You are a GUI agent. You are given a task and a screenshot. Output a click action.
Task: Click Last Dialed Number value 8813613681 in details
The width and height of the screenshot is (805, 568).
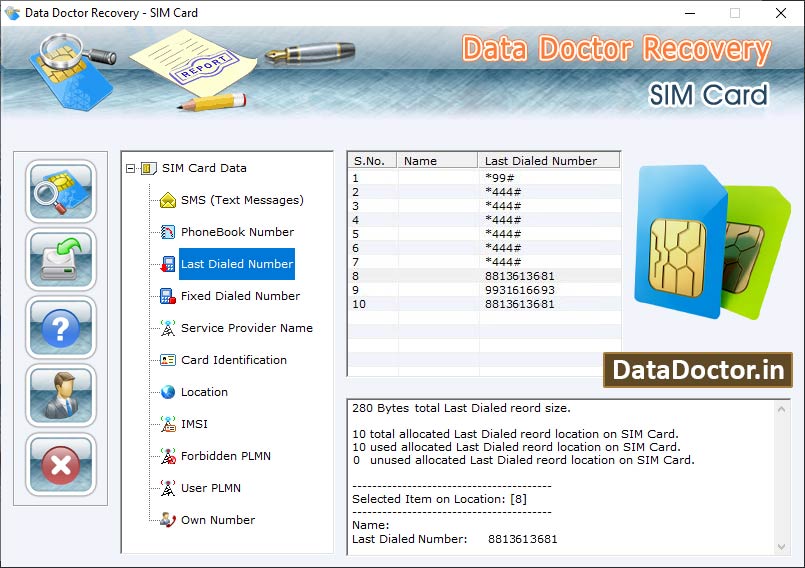point(523,539)
